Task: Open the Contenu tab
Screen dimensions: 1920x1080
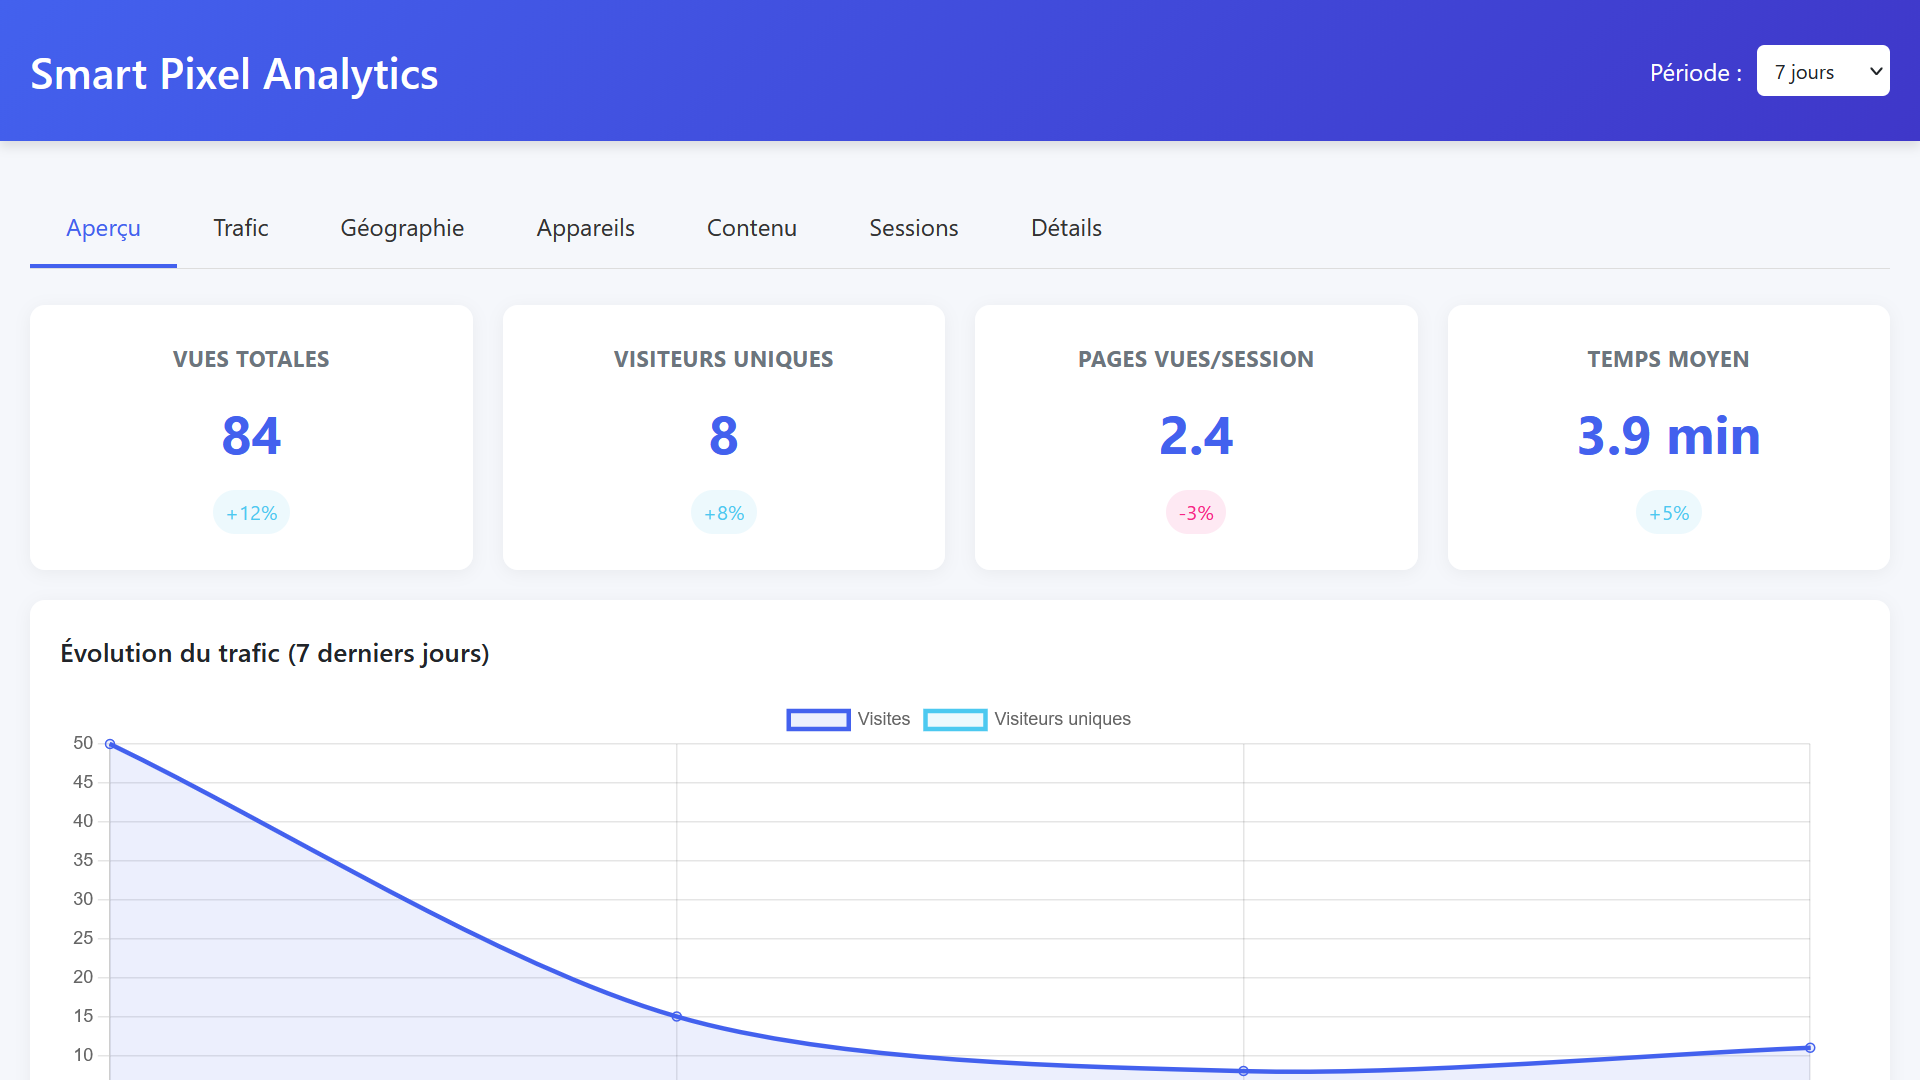Action: tap(751, 228)
